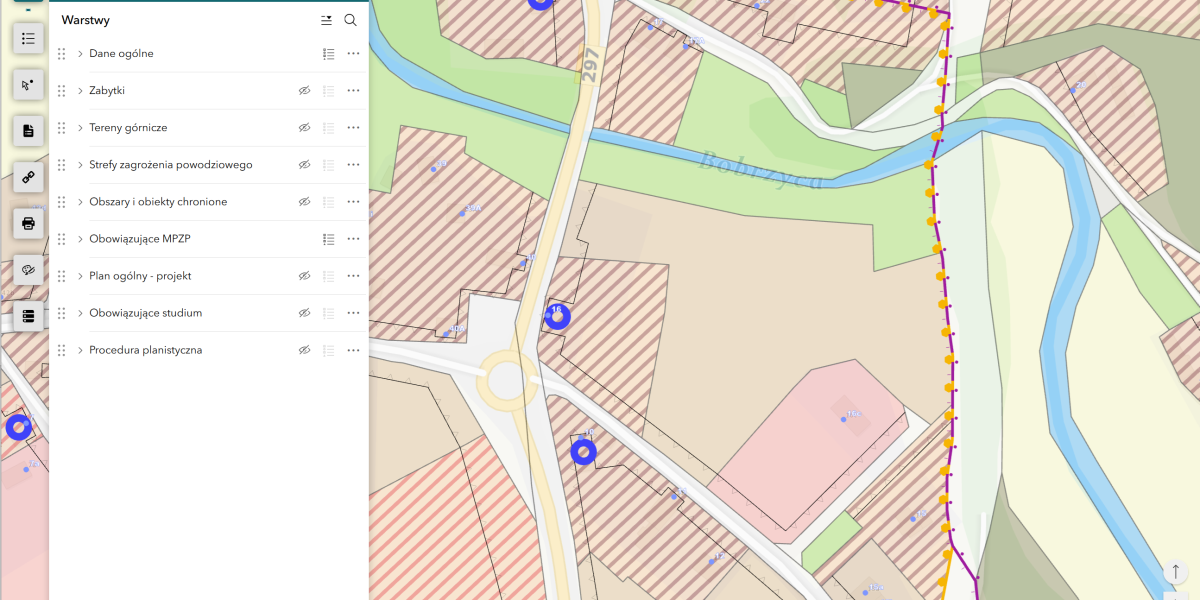Image resolution: width=1200 pixels, height=600 pixels.
Task: Open the layer list filter options icon
Action: click(326, 20)
